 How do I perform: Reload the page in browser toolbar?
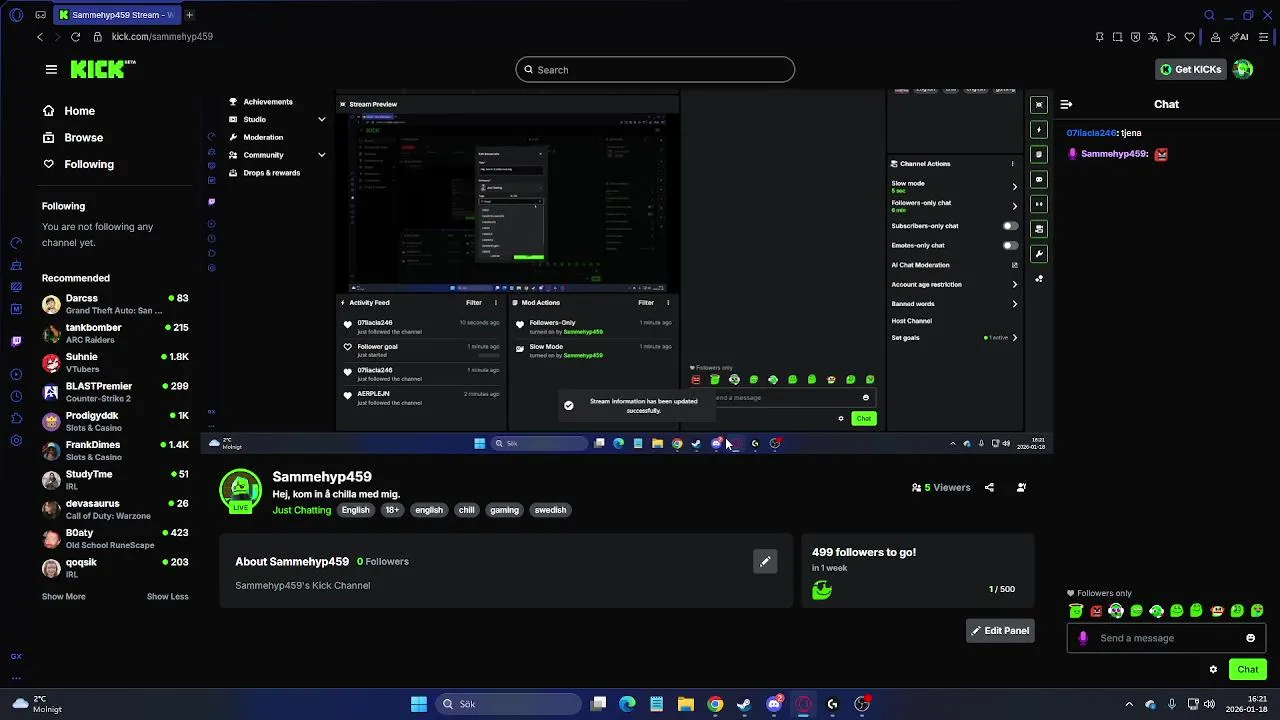[x=75, y=36]
